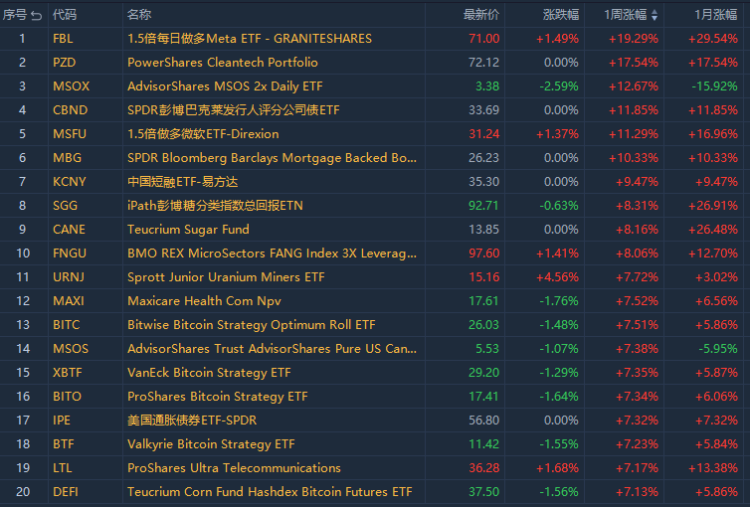Sort by 最新价 column header
This screenshot has height=507, width=750.
[481, 15]
